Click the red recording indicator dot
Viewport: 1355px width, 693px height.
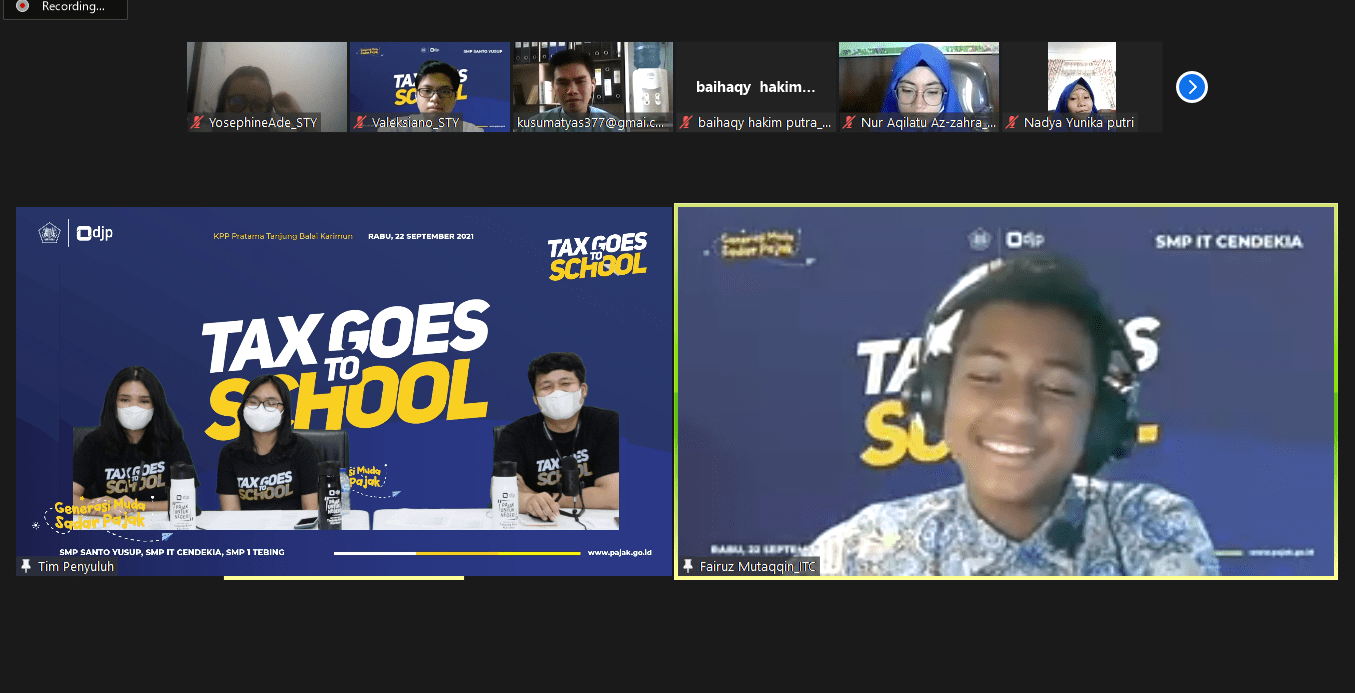click(22, 7)
